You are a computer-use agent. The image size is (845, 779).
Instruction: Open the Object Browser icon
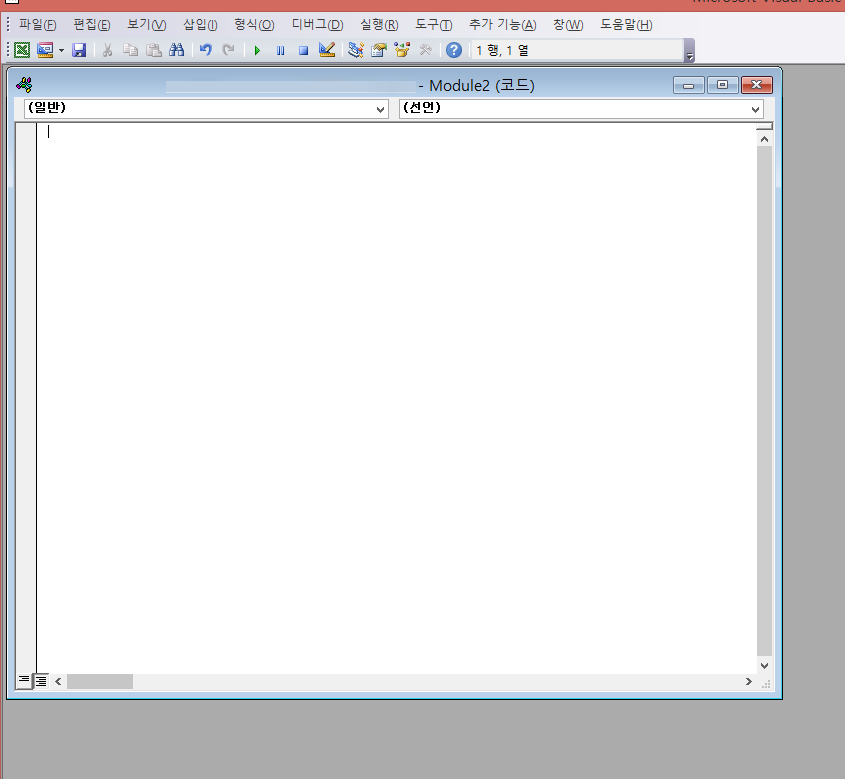[402, 50]
